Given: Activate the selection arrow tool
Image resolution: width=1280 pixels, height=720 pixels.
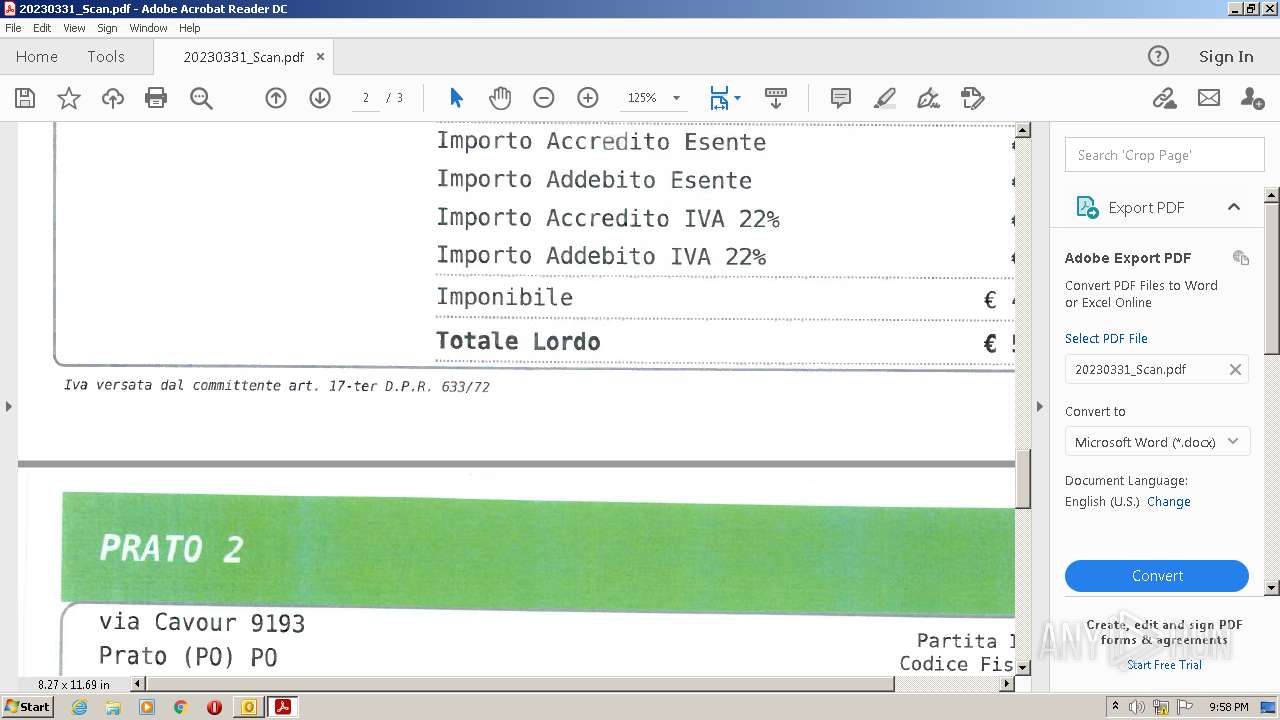Looking at the screenshot, I should tap(456, 98).
